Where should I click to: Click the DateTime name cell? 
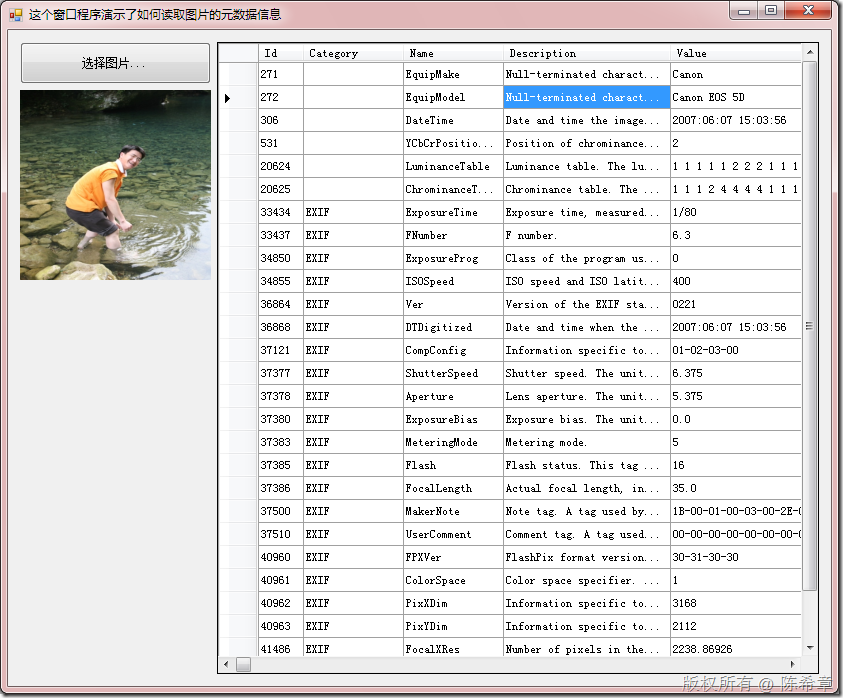[453, 120]
